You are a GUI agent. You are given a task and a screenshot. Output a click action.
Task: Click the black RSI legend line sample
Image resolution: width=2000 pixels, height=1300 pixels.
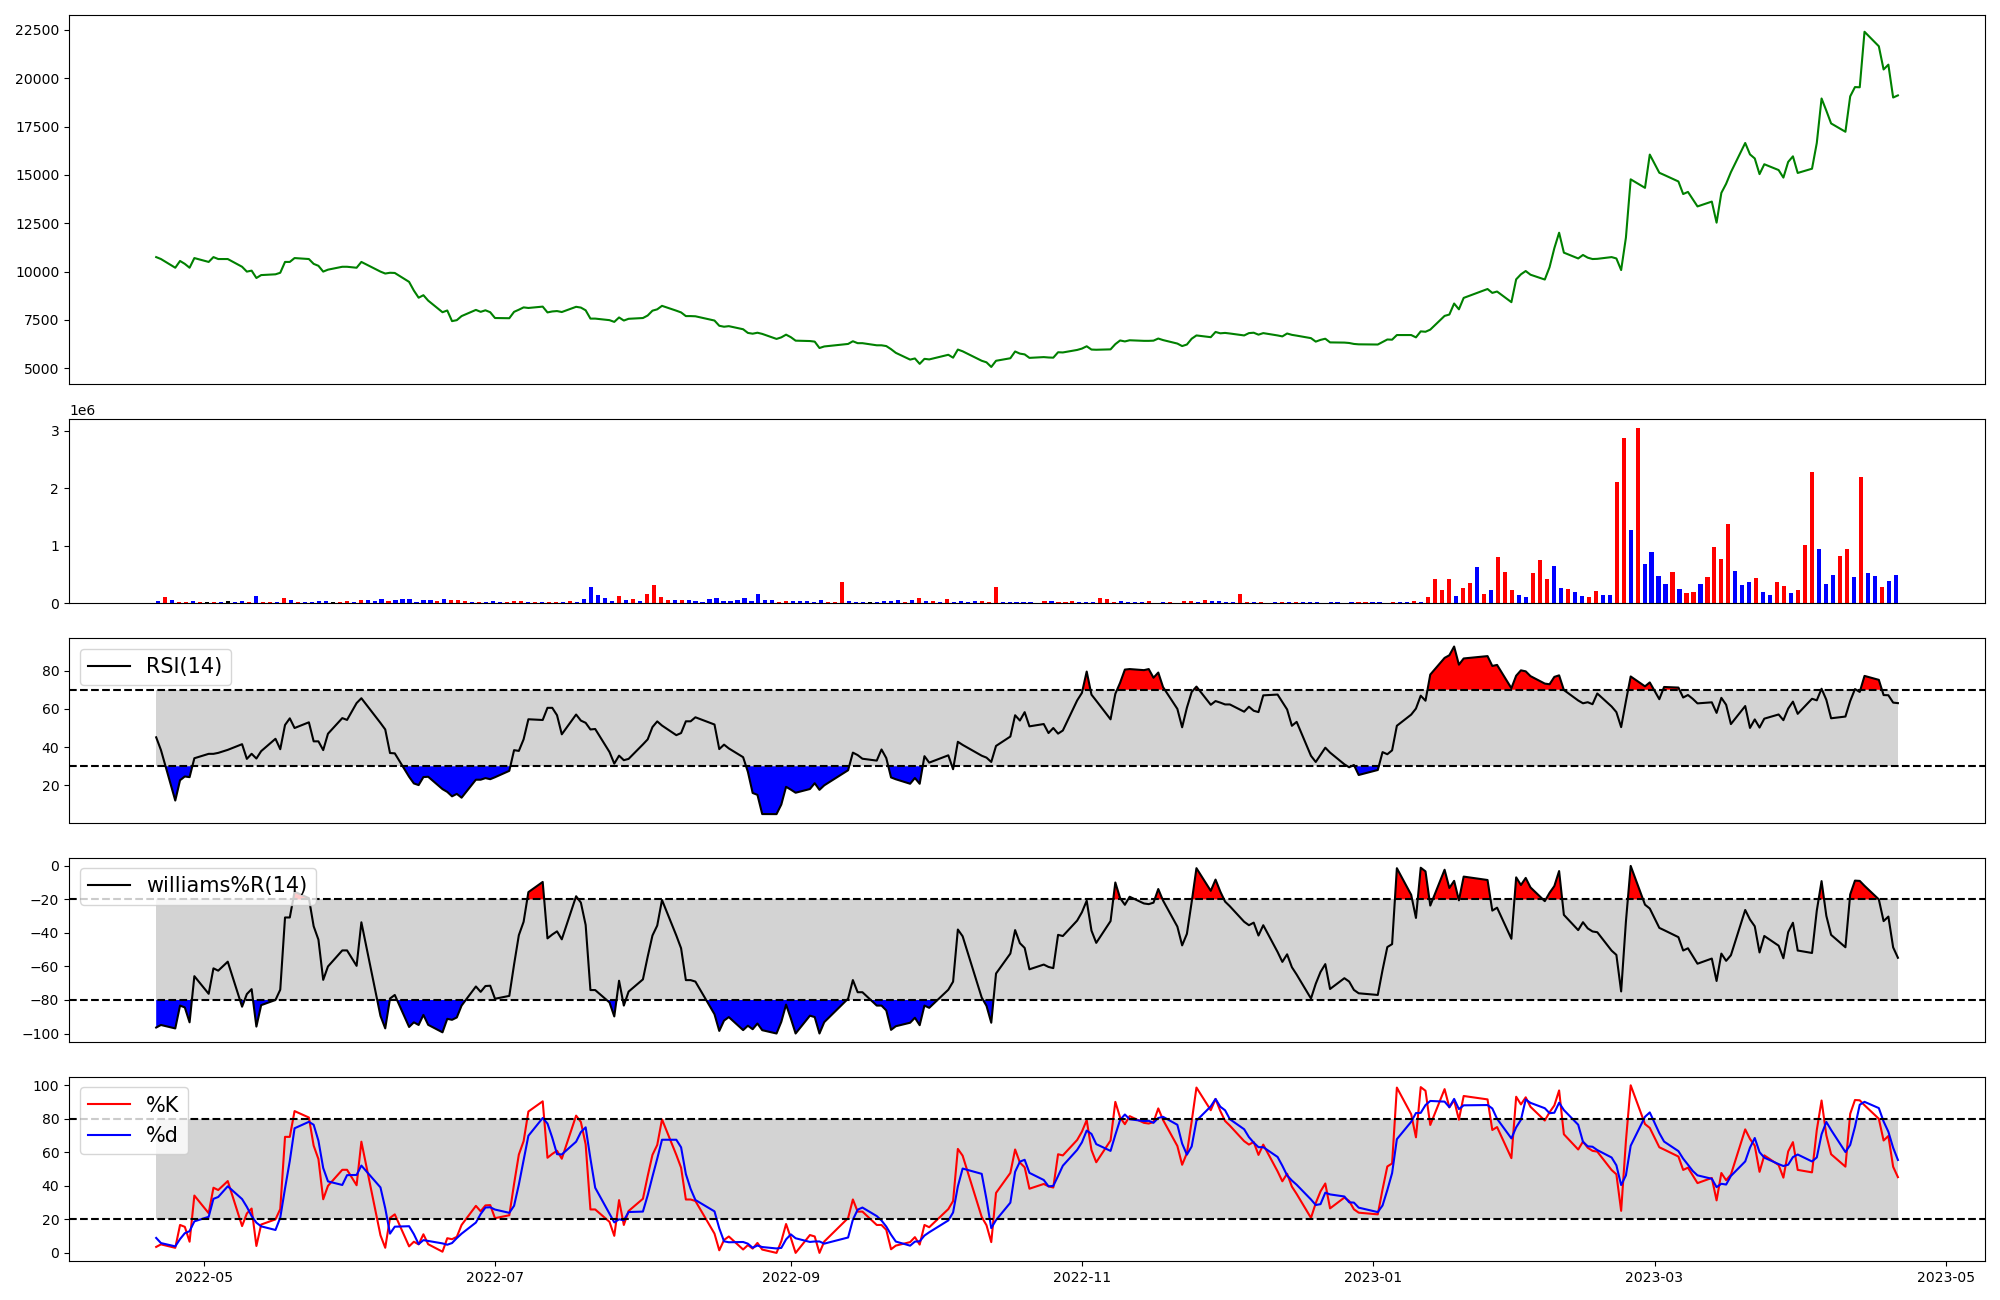click(x=109, y=666)
